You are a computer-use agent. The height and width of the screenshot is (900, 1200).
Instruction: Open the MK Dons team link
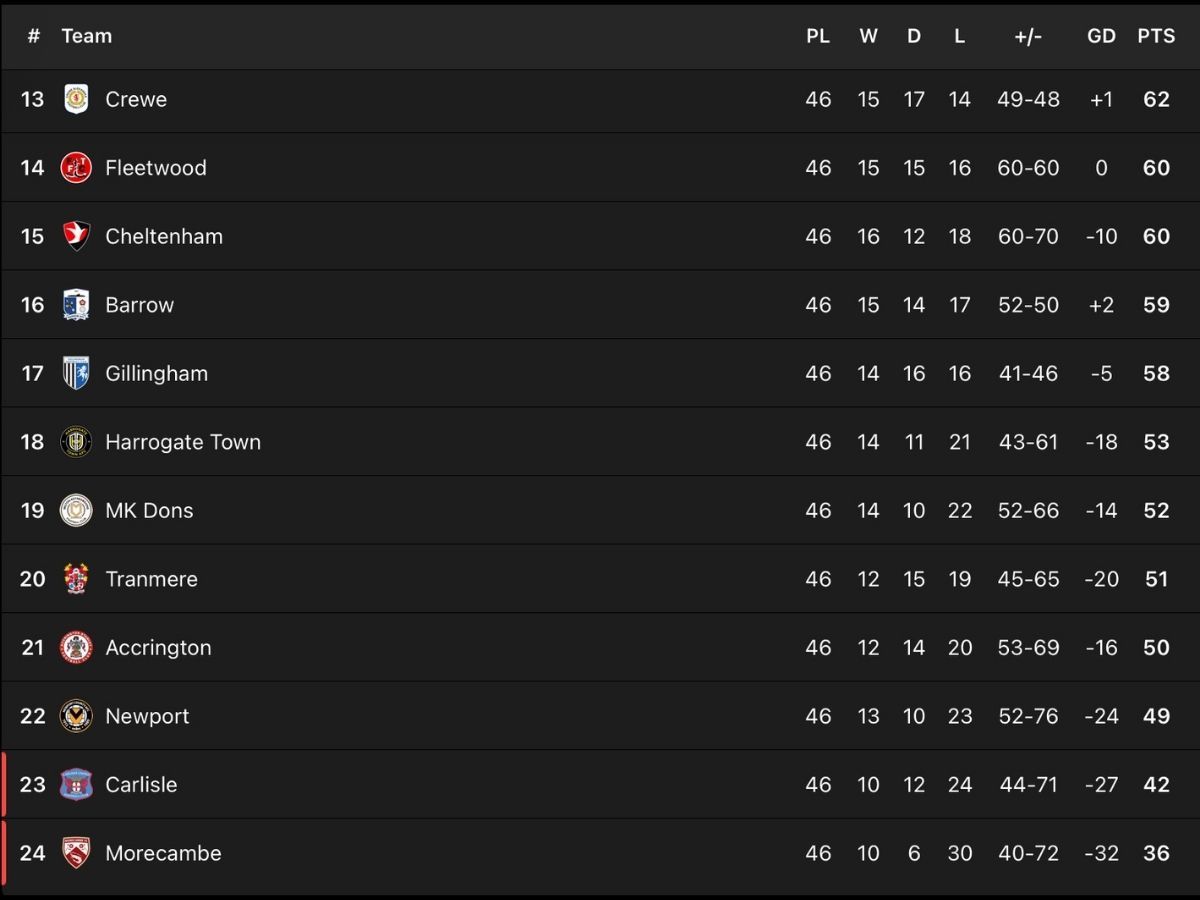tap(149, 510)
